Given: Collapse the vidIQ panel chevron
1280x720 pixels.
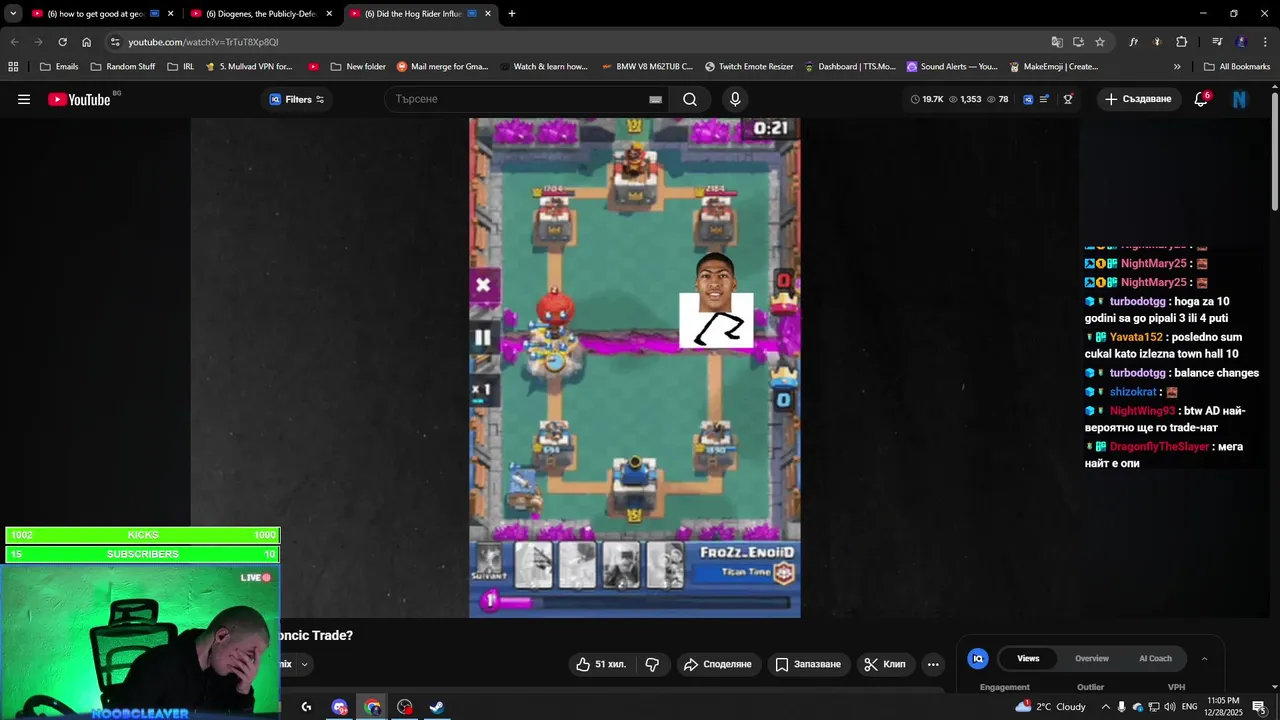Looking at the screenshot, I should [1204, 658].
